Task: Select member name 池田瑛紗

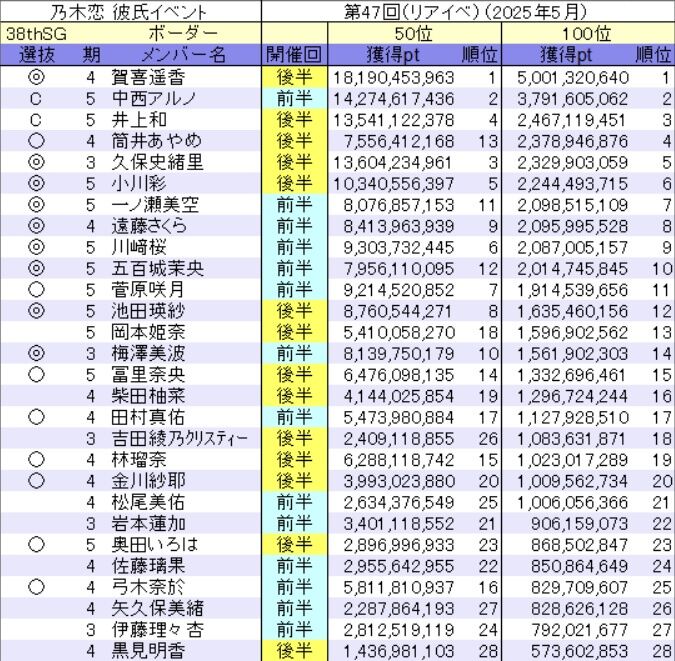Action: pyautogui.click(x=148, y=311)
